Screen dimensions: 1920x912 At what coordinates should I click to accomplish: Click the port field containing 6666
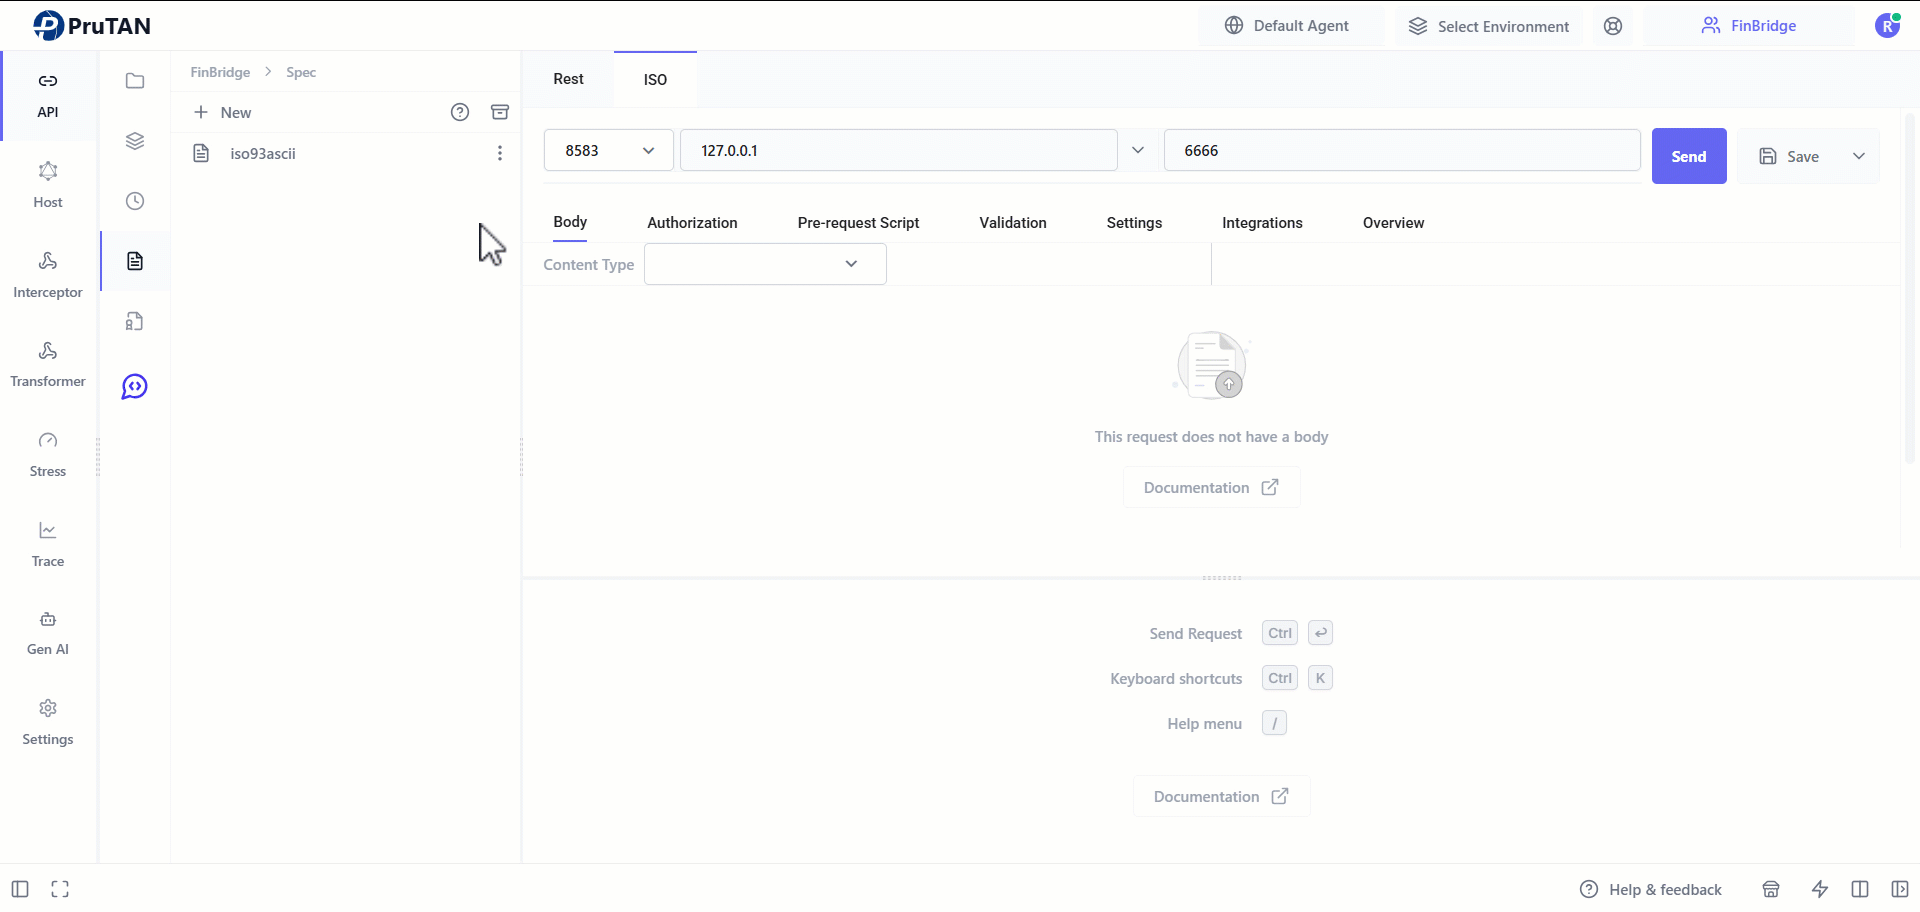click(1401, 151)
